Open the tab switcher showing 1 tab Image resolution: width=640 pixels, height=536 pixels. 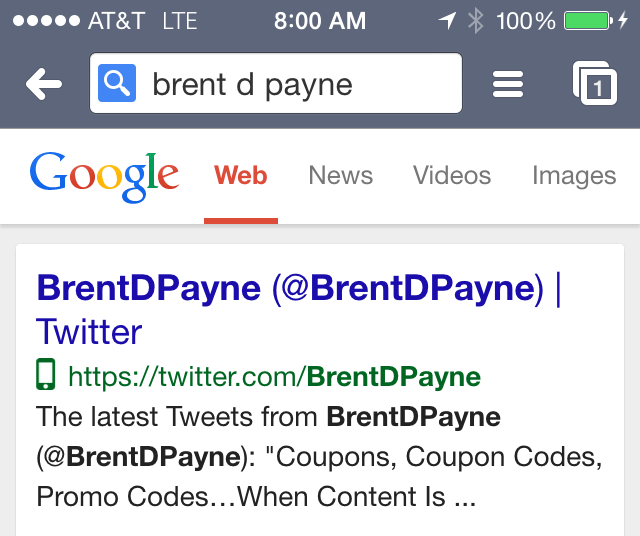[x=595, y=85]
